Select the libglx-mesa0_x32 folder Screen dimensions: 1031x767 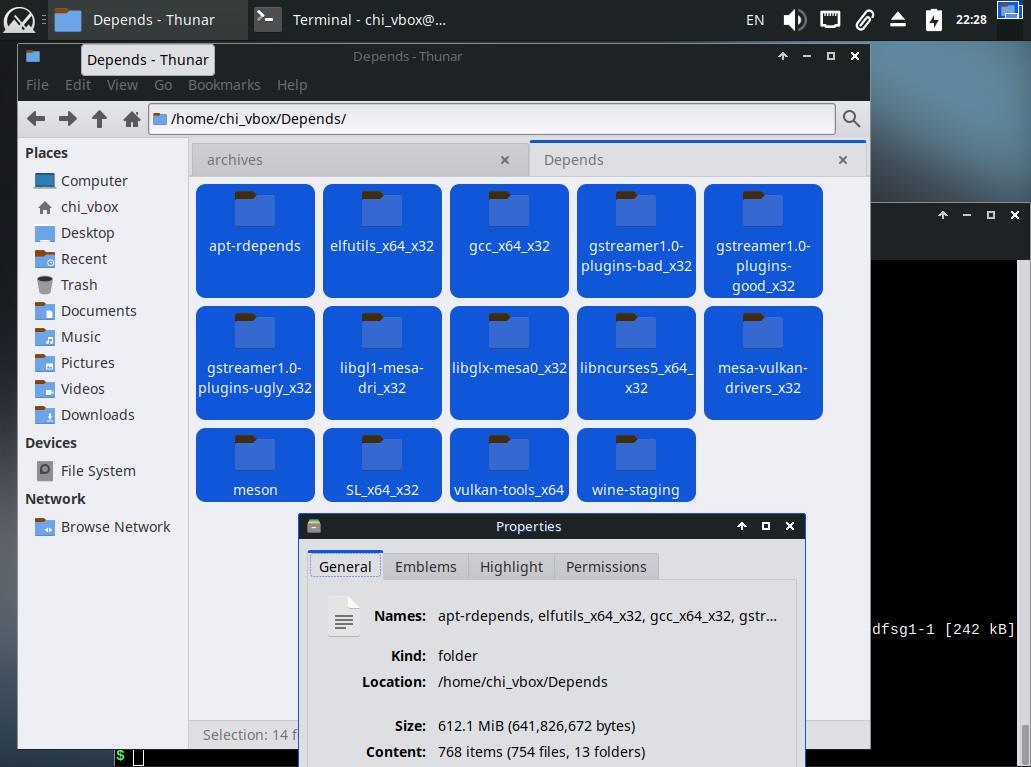click(x=509, y=362)
